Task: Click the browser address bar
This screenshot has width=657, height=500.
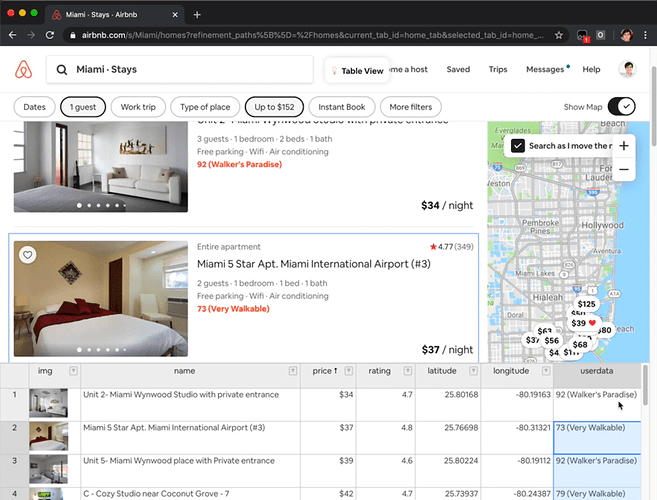Action: click(312, 35)
